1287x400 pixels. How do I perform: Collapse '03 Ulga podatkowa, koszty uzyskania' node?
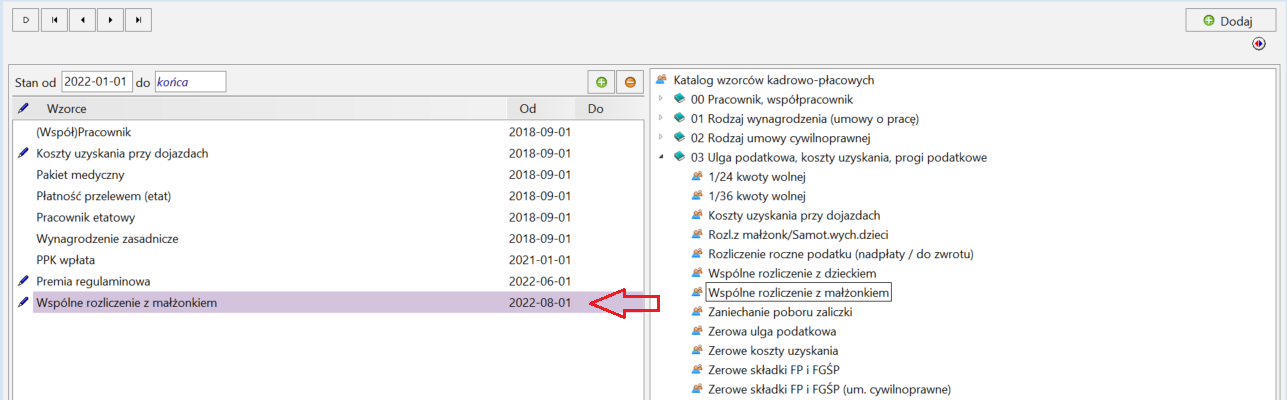(662, 157)
